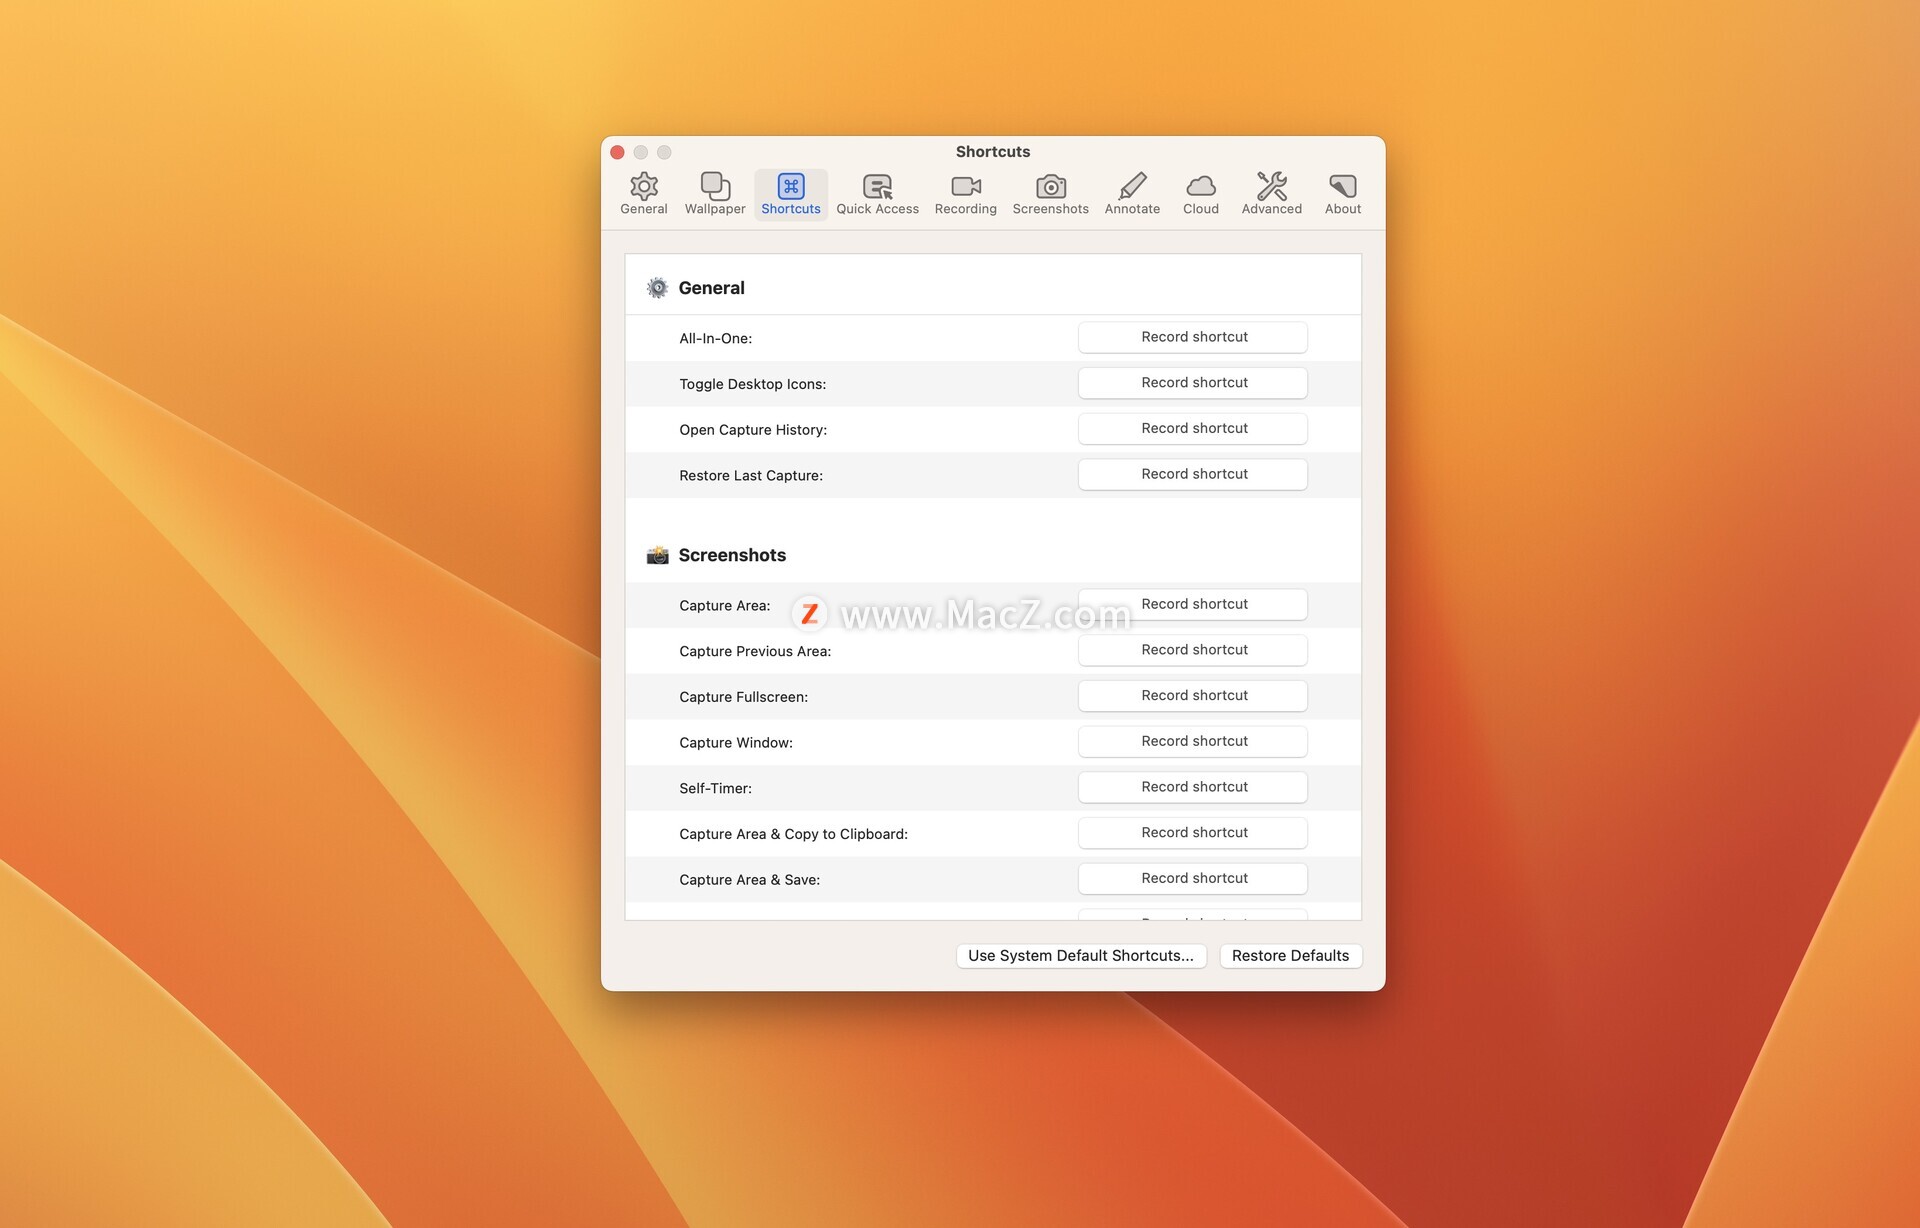Click the All-In-One label

click(716, 339)
